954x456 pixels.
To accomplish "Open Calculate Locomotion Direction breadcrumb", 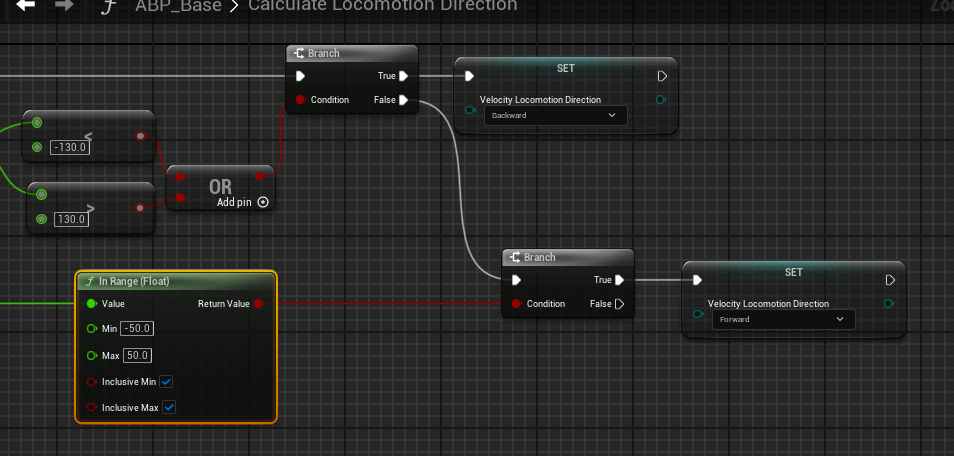I will [x=383, y=6].
